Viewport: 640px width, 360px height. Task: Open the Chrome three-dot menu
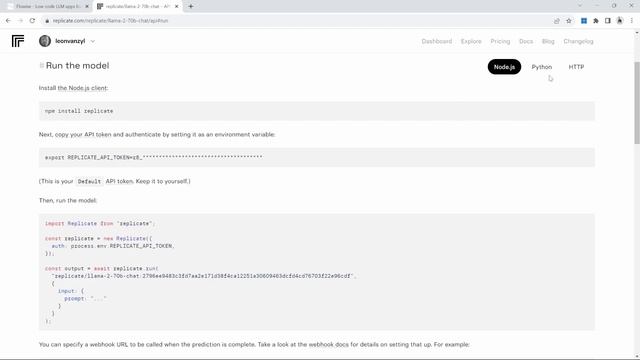631,21
